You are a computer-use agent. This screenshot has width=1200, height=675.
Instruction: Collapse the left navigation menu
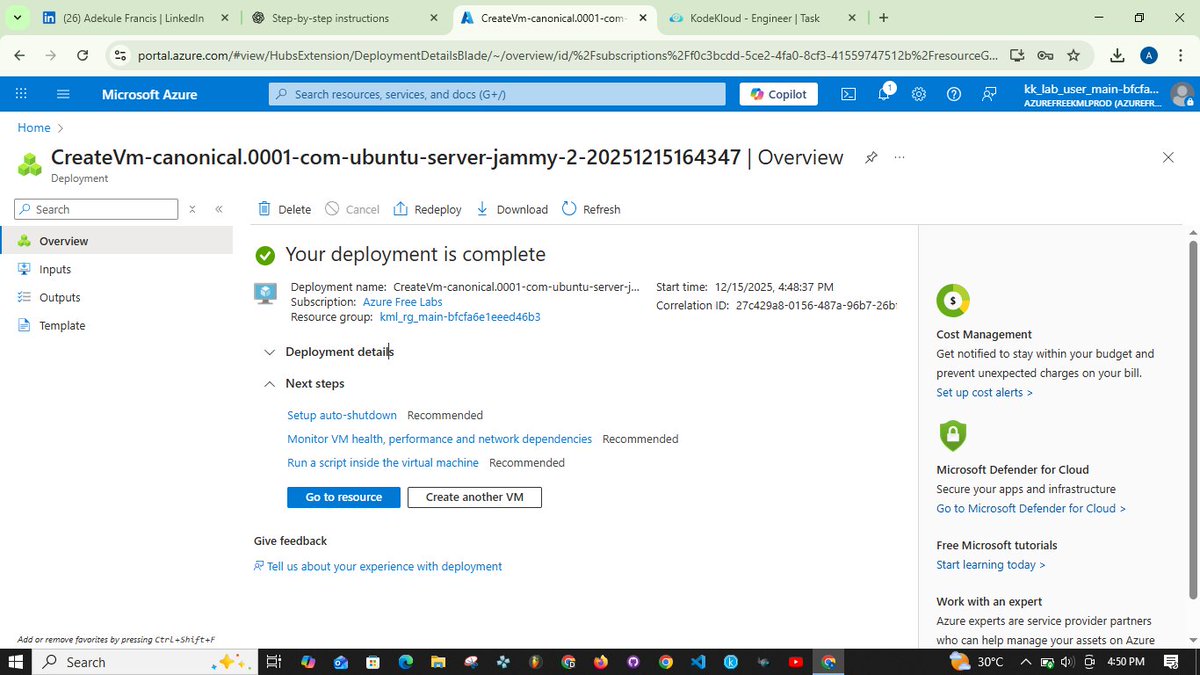click(219, 209)
